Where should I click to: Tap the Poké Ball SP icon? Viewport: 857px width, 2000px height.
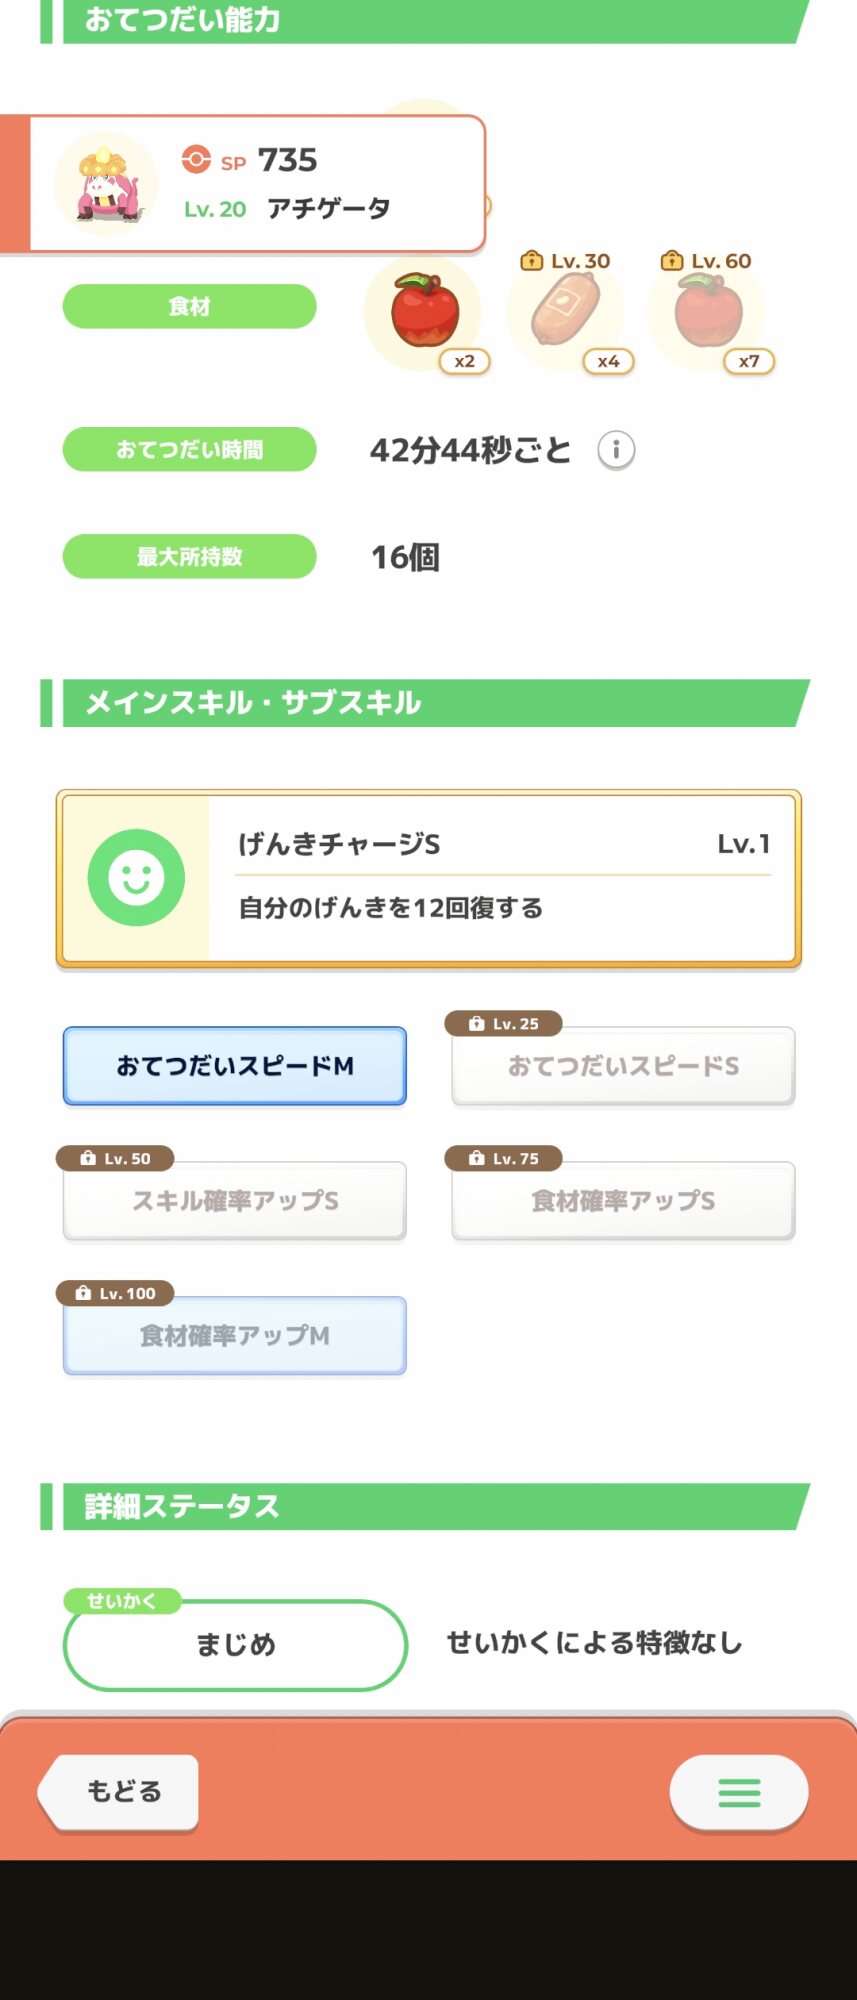pos(196,160)
